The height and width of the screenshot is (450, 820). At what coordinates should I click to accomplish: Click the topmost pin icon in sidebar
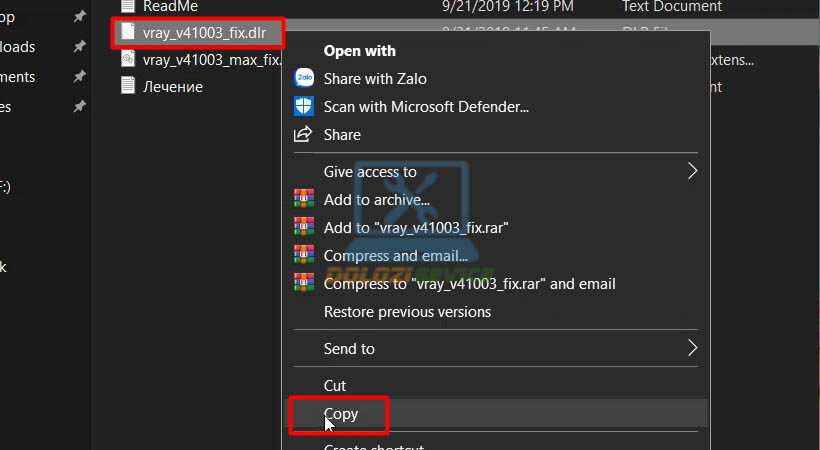coord(79,17)
